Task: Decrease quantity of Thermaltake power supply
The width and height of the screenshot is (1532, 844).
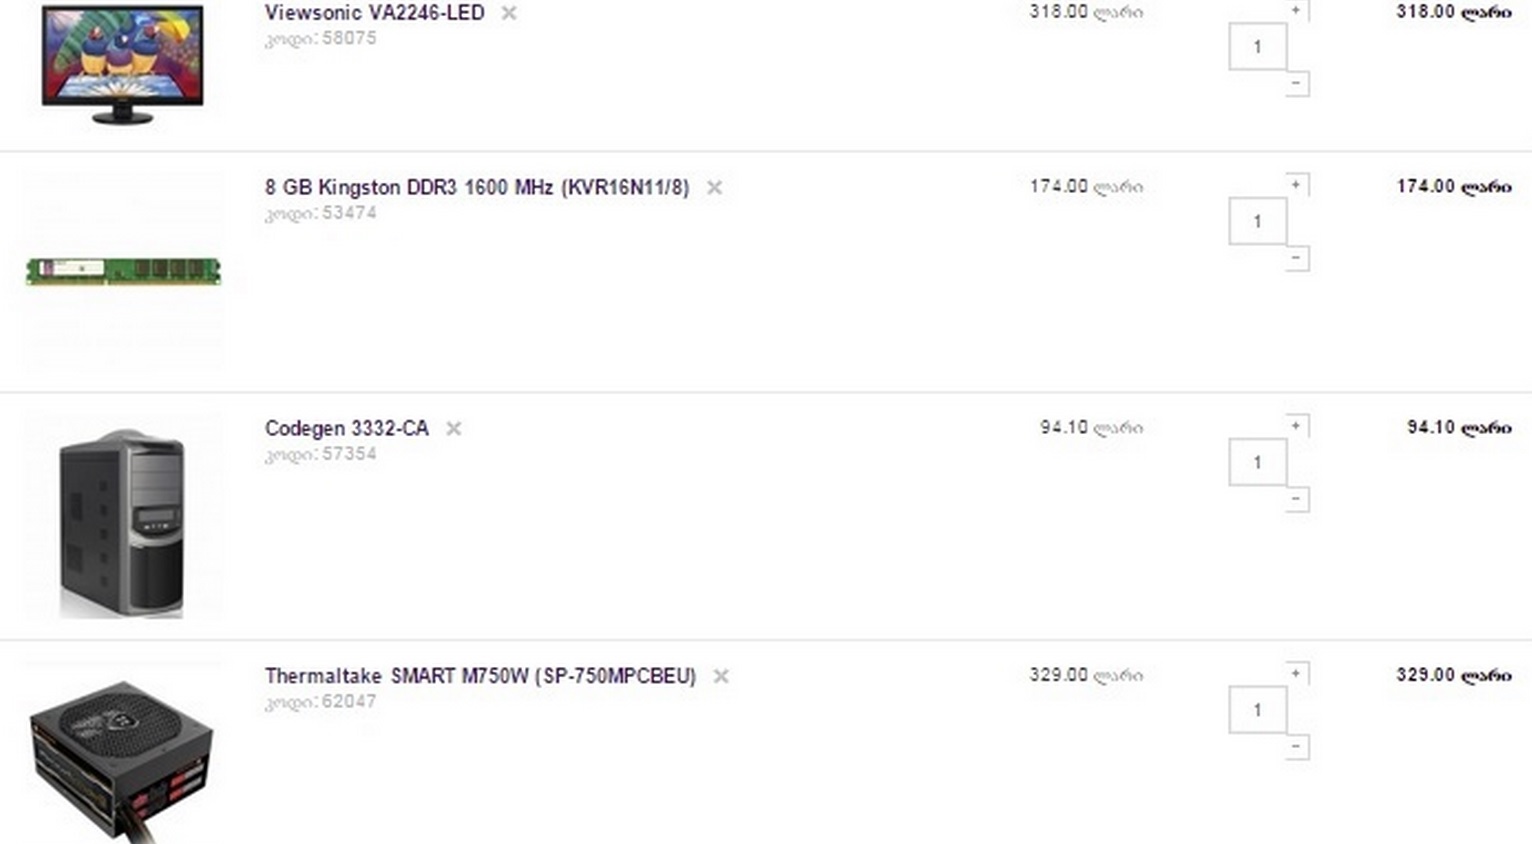Action: point(1296,747)
